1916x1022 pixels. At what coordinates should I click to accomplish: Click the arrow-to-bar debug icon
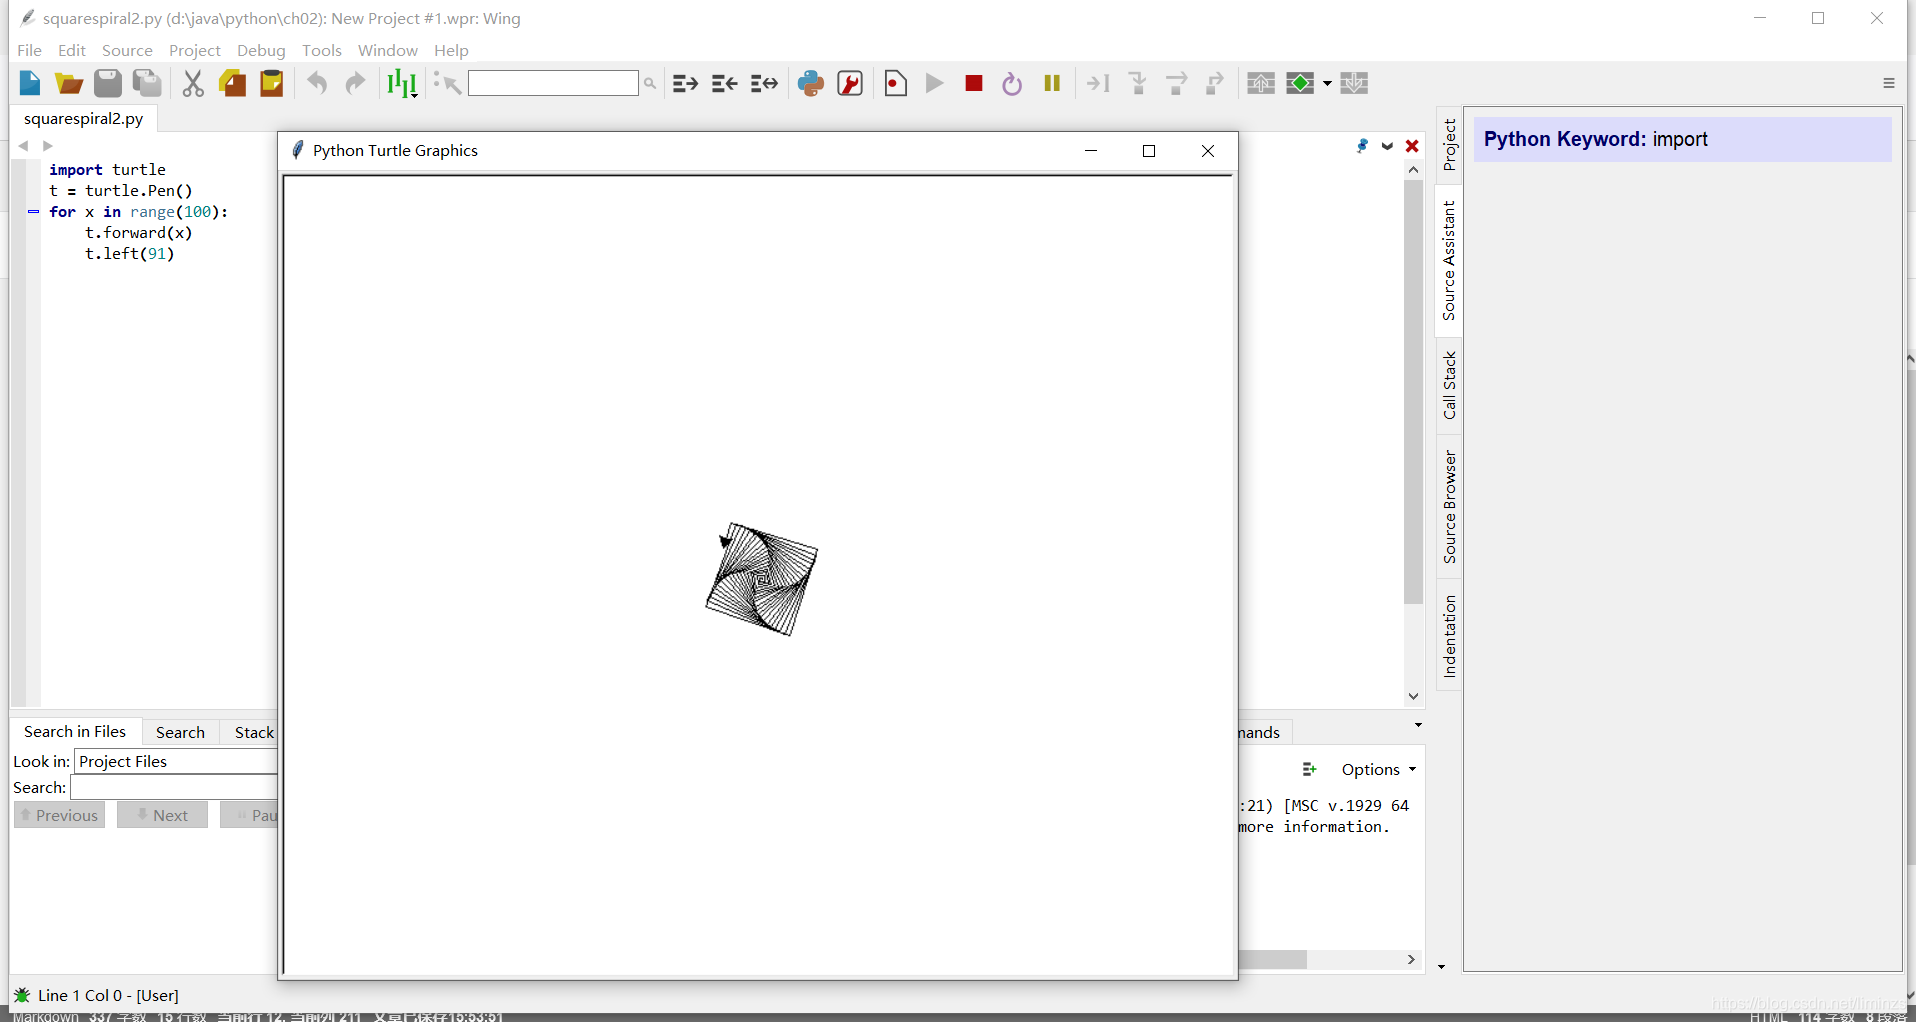(1098, 83)
